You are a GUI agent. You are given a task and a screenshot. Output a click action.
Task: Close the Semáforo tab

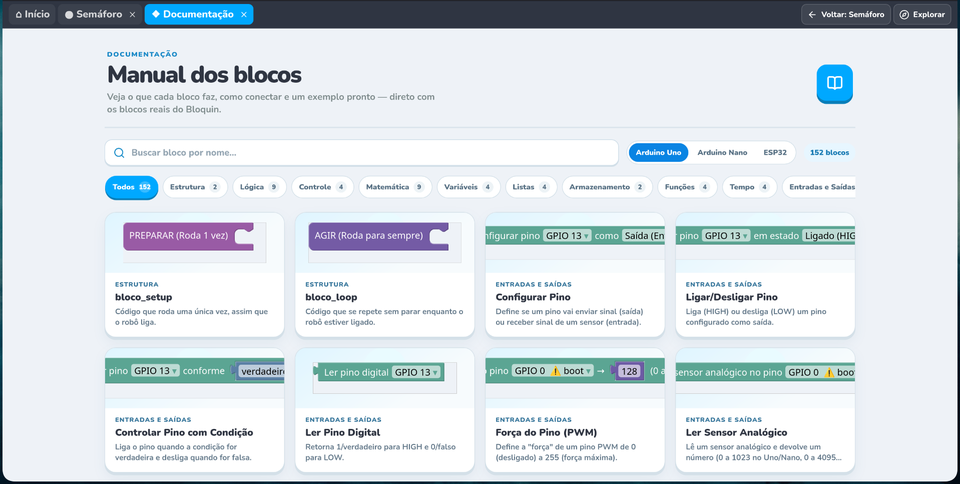(x=132, y=15)
